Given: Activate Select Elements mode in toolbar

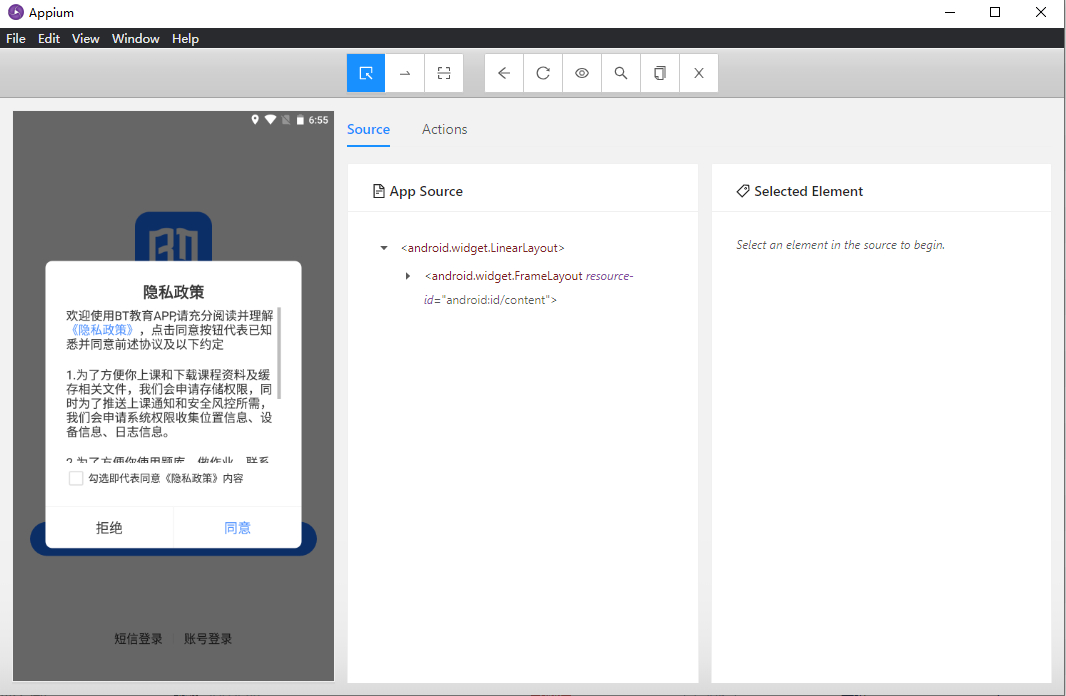Looking at the screenshot, I should (366, 73).
